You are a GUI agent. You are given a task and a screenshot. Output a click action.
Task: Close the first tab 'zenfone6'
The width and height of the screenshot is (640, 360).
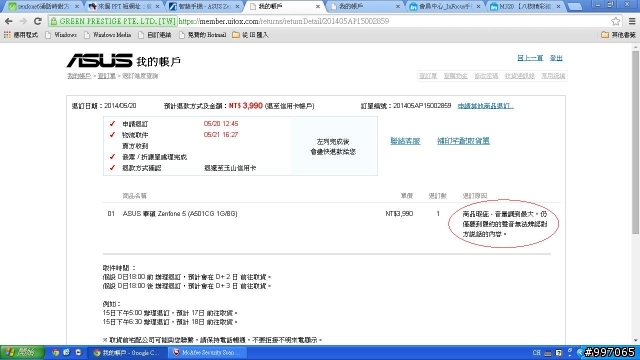[x=77, y=7]
